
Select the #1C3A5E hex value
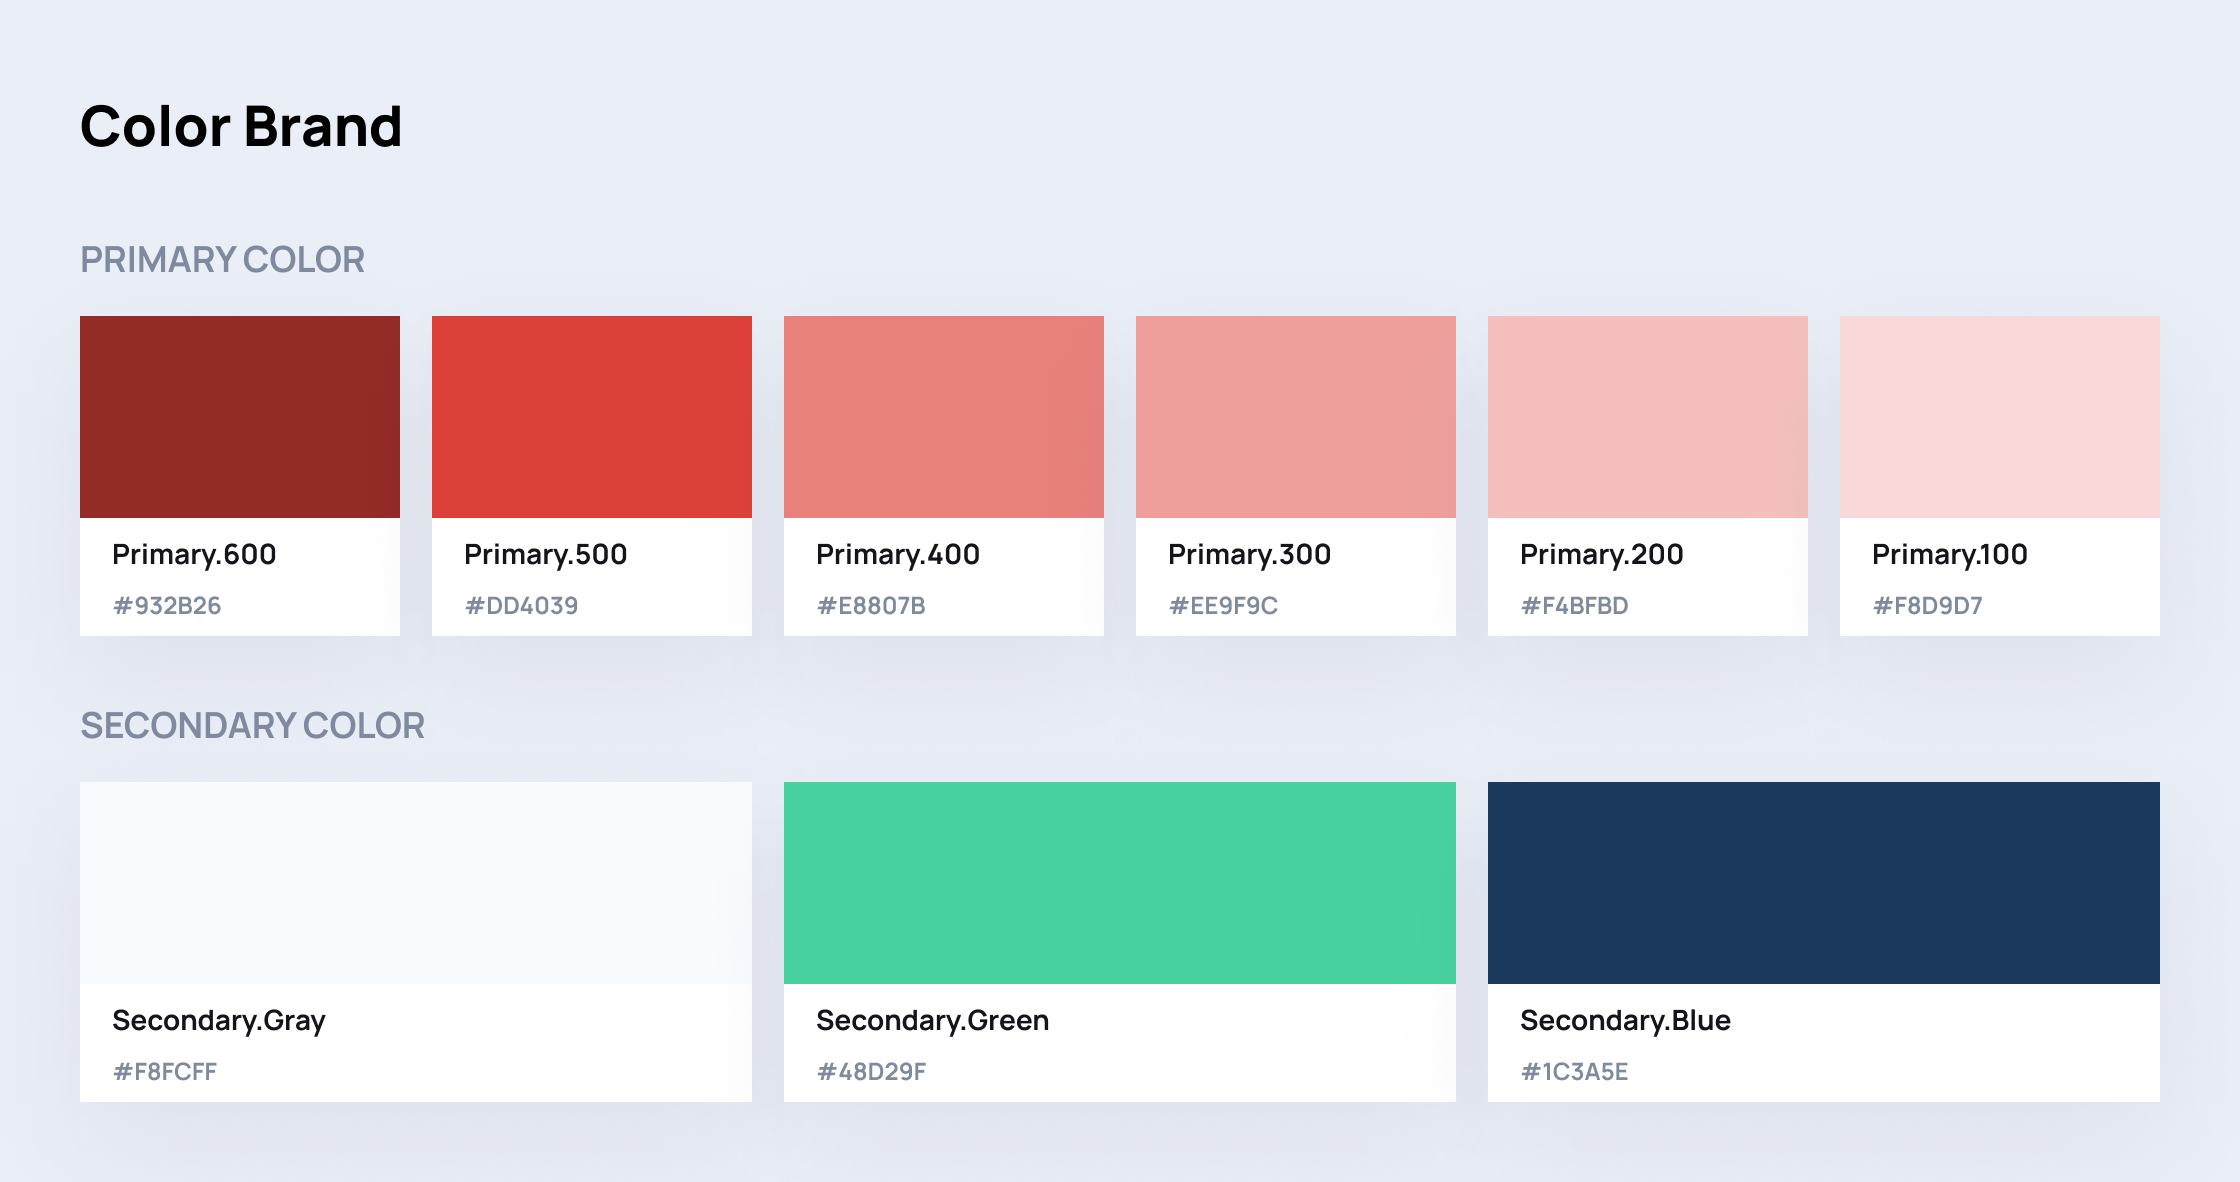click(x=1574, y=1072)
